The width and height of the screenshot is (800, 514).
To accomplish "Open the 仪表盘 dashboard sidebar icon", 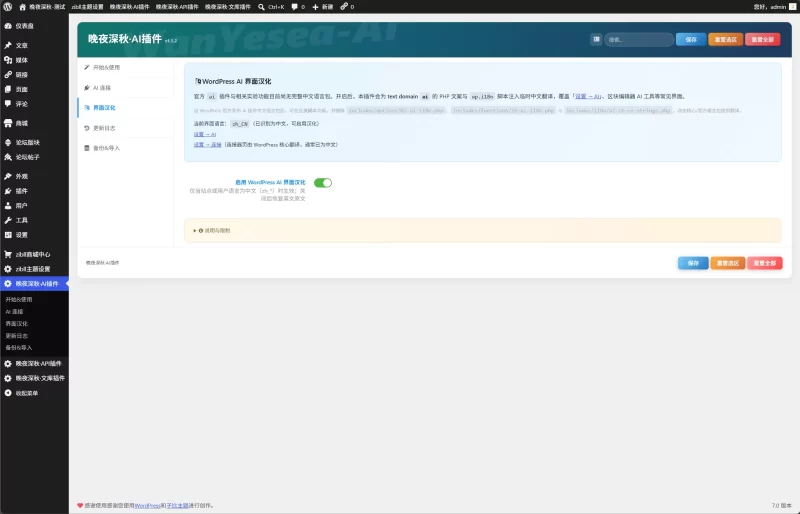I will pyautogui.click(x=8, y=26).
